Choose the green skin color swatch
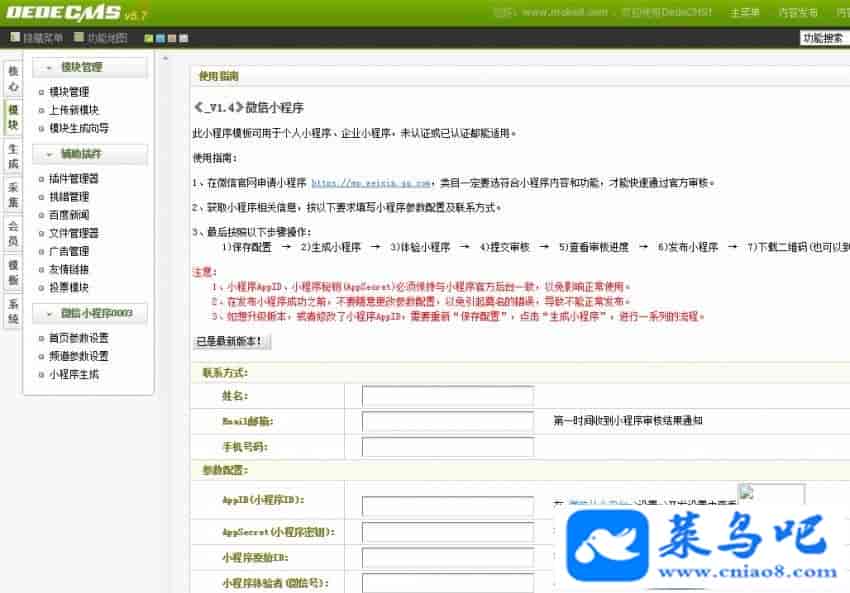850x593 pixels. 149,38
